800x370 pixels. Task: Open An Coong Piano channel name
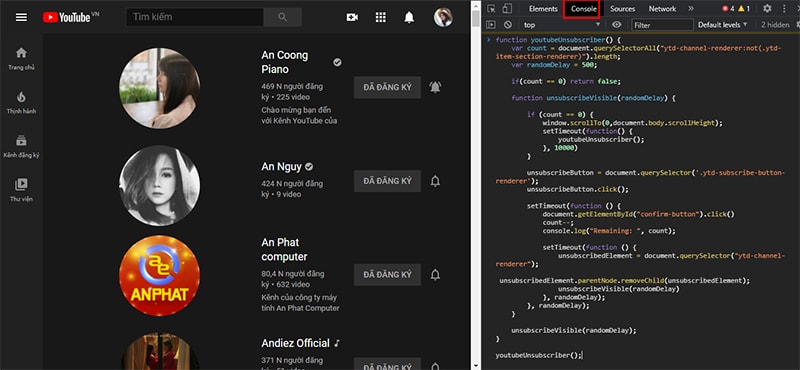[x=285, y=62]
